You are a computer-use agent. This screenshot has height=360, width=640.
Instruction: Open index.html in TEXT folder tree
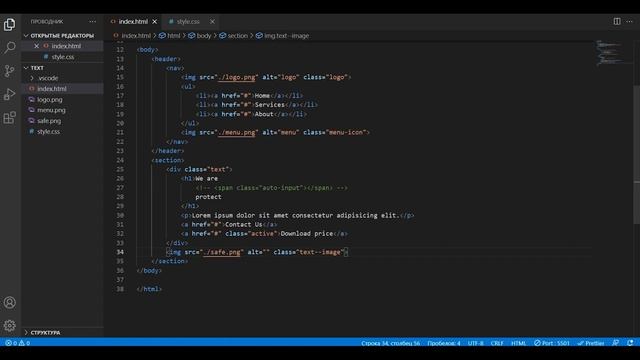point(51,89)
